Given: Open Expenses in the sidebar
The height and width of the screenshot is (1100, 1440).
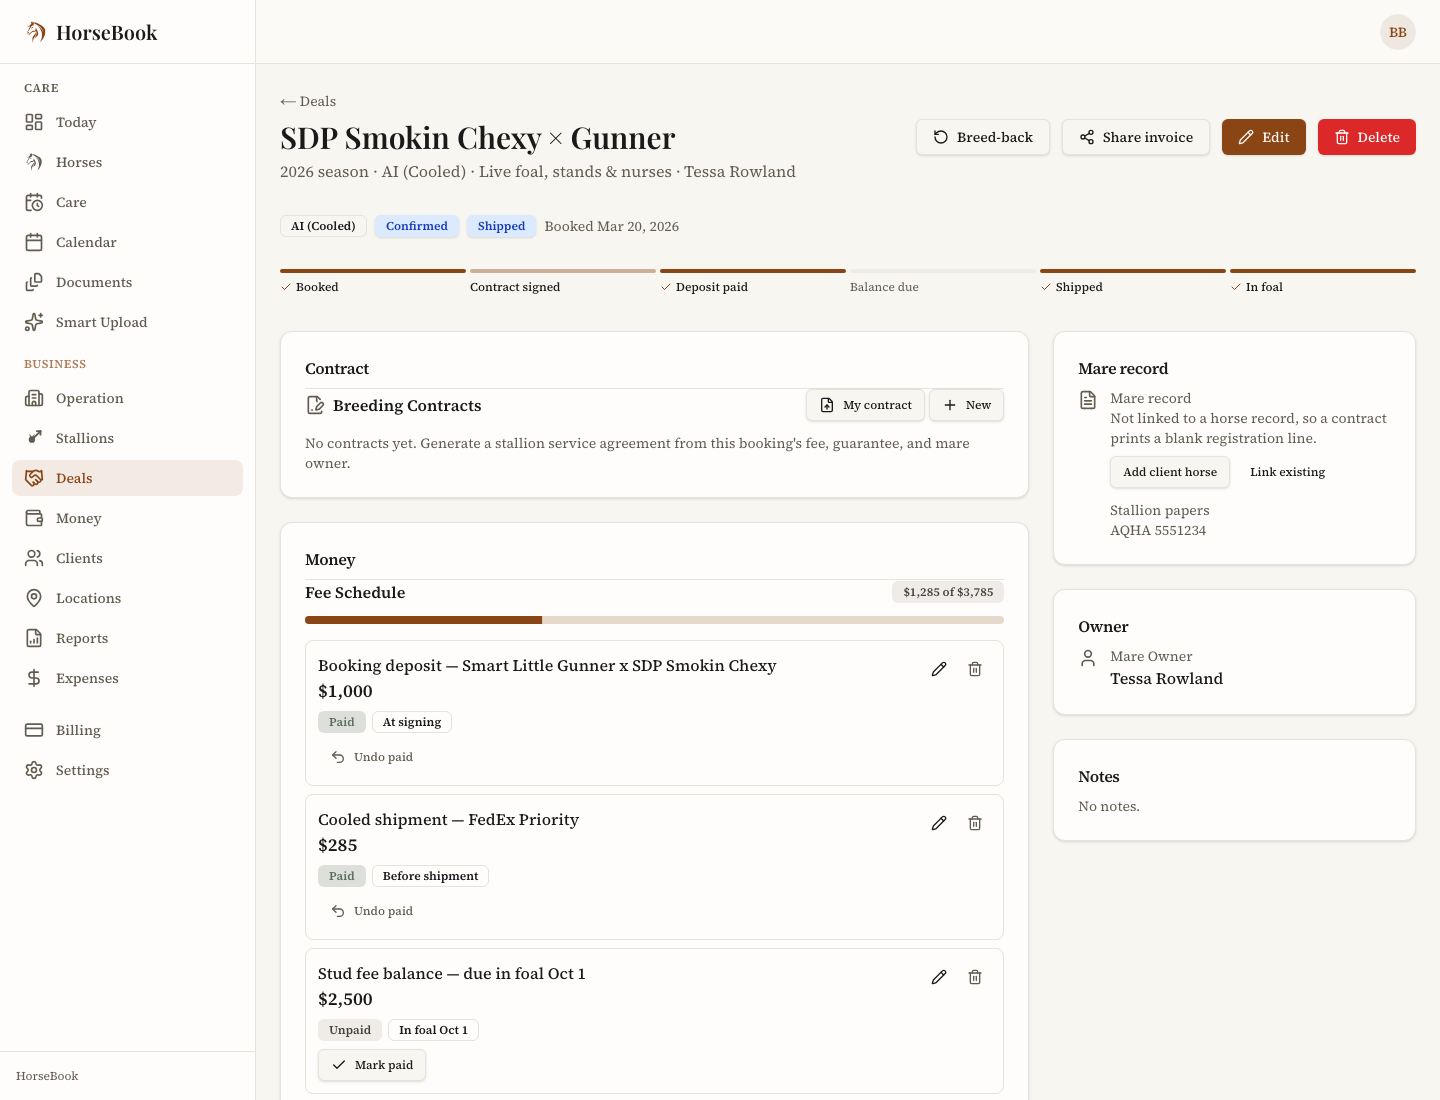Looking at the screenshot, I should click(127, 678).
